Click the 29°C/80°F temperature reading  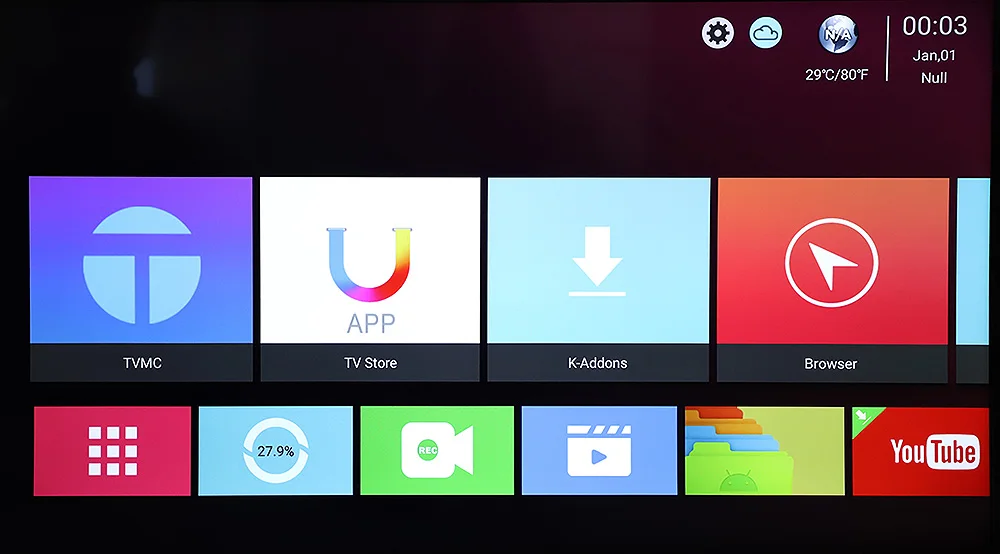pos(837,75)
